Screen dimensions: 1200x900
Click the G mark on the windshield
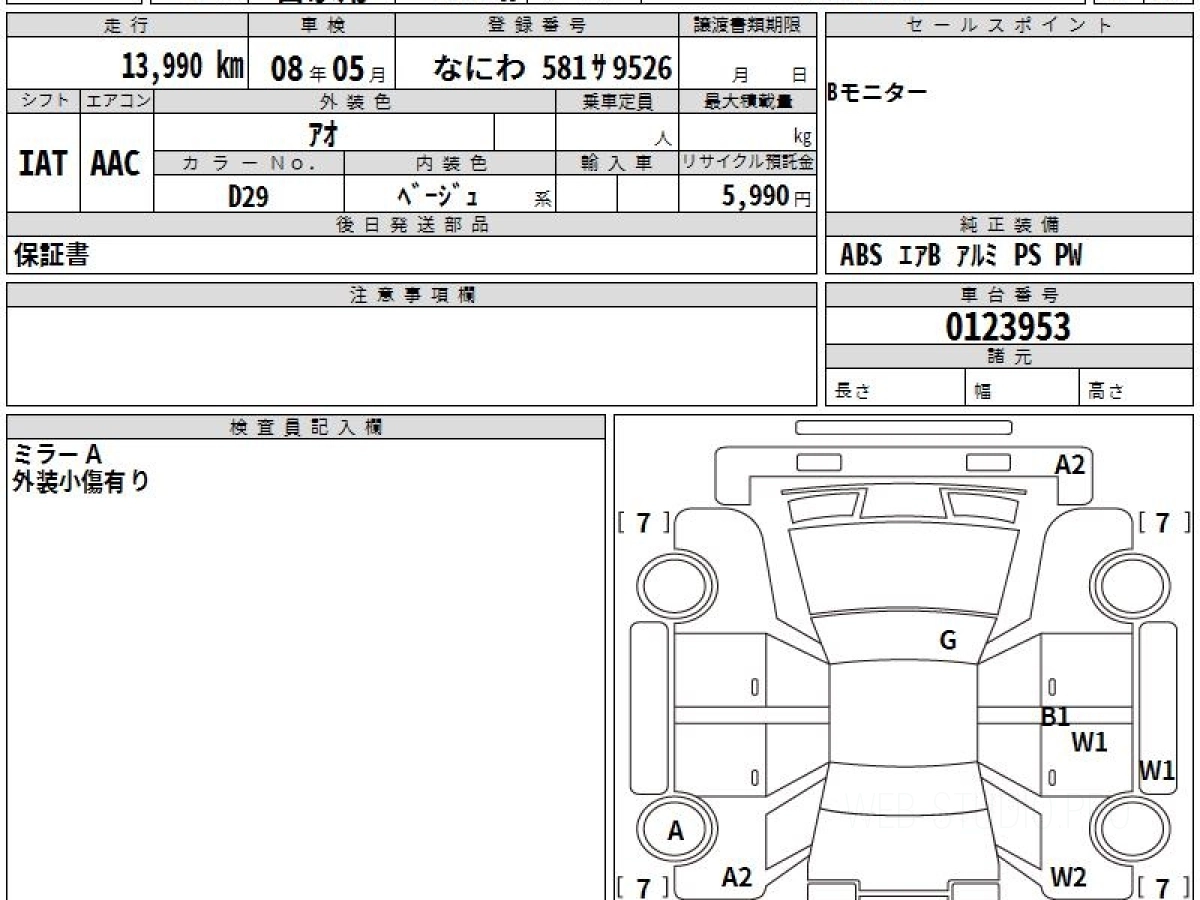pyautogui.click(x=948, y=642)
